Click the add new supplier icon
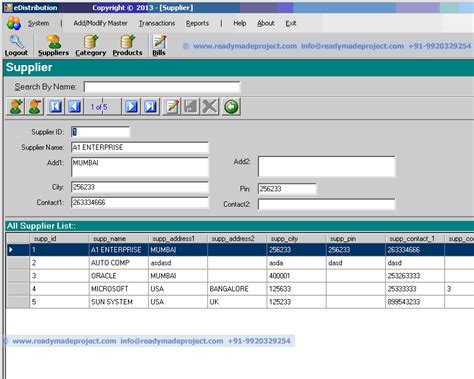 (x=16, y=107)
